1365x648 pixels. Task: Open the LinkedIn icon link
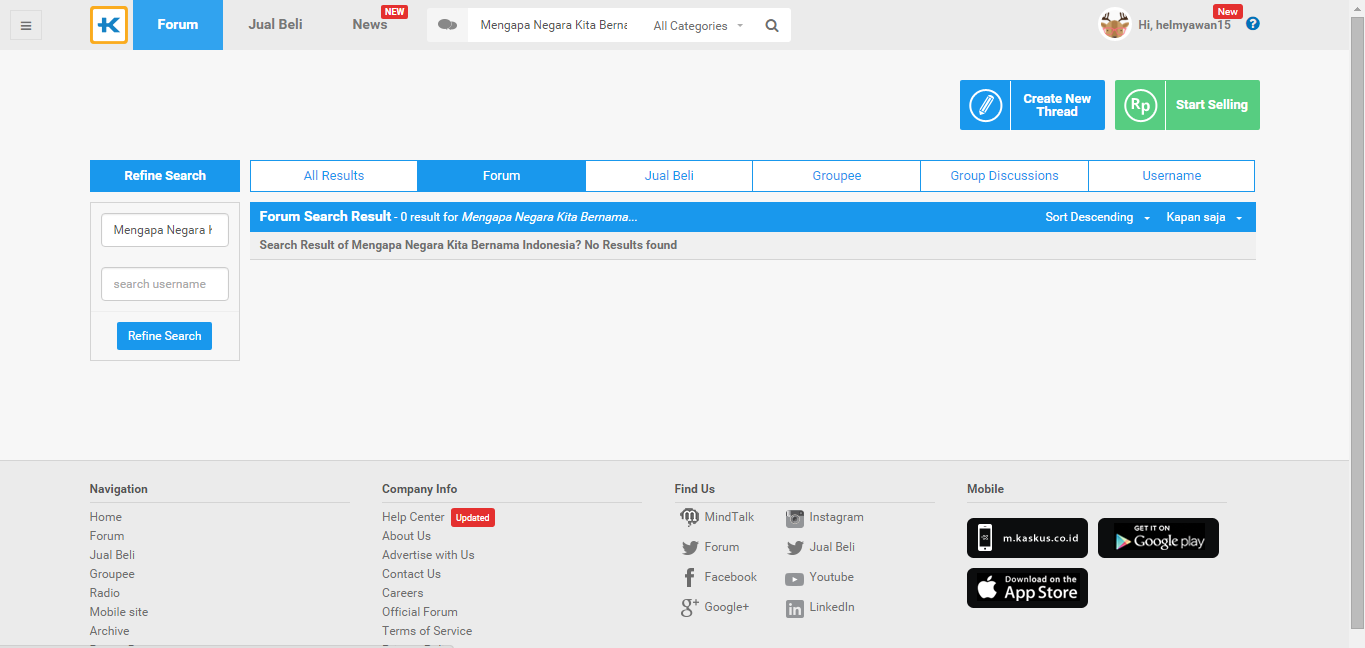tap(794, 608)
